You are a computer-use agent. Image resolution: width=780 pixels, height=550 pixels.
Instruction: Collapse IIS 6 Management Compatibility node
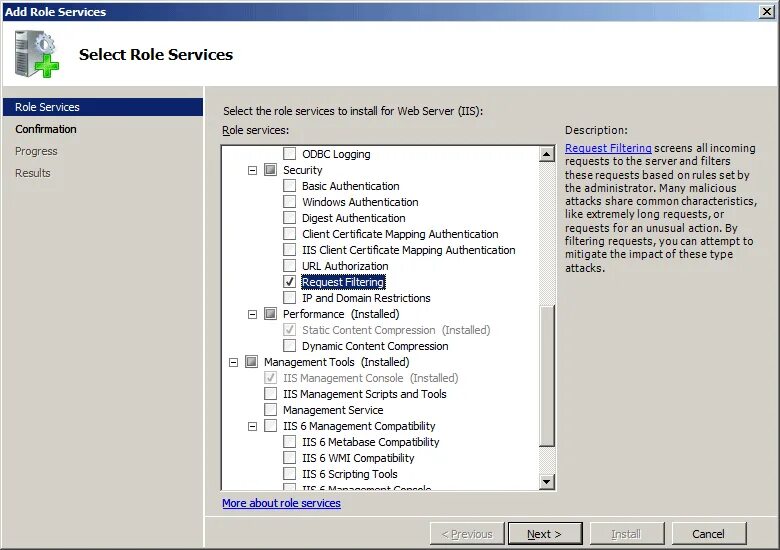click(x=253, y=427)
